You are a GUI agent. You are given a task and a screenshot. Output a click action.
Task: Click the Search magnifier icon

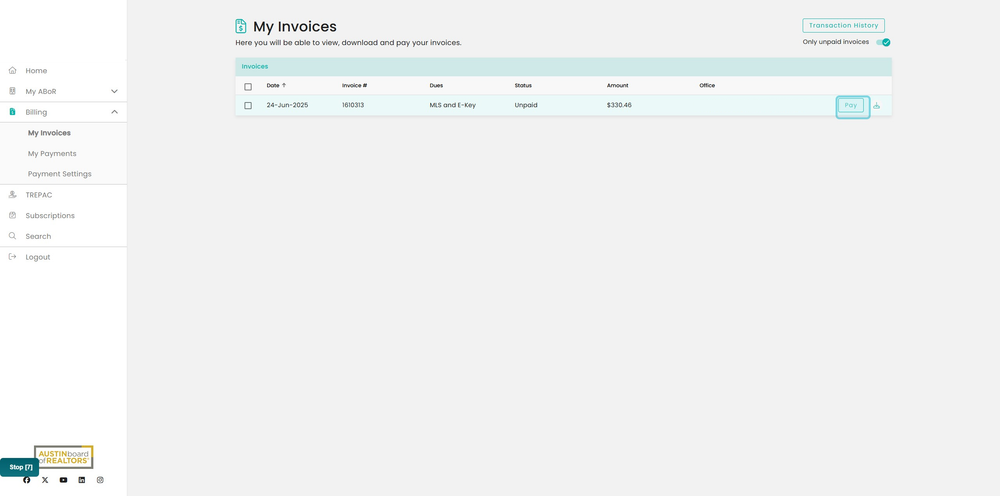tap(12, 236)
